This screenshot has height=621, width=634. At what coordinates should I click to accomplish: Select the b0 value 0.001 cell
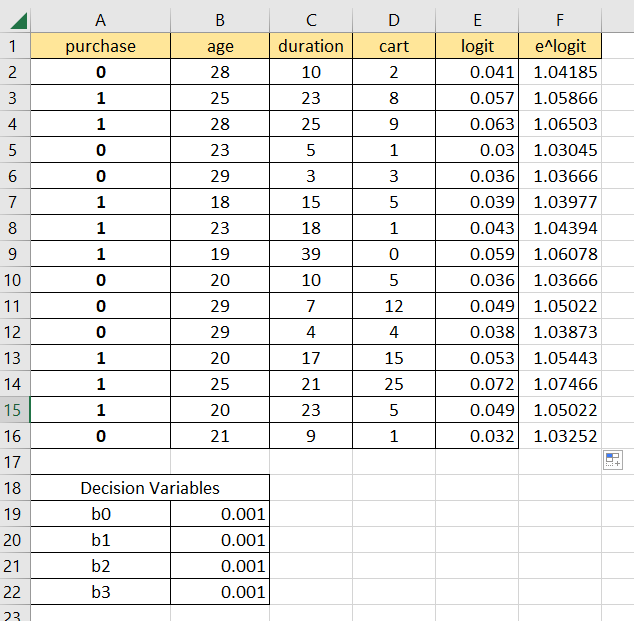pos(220,514)
